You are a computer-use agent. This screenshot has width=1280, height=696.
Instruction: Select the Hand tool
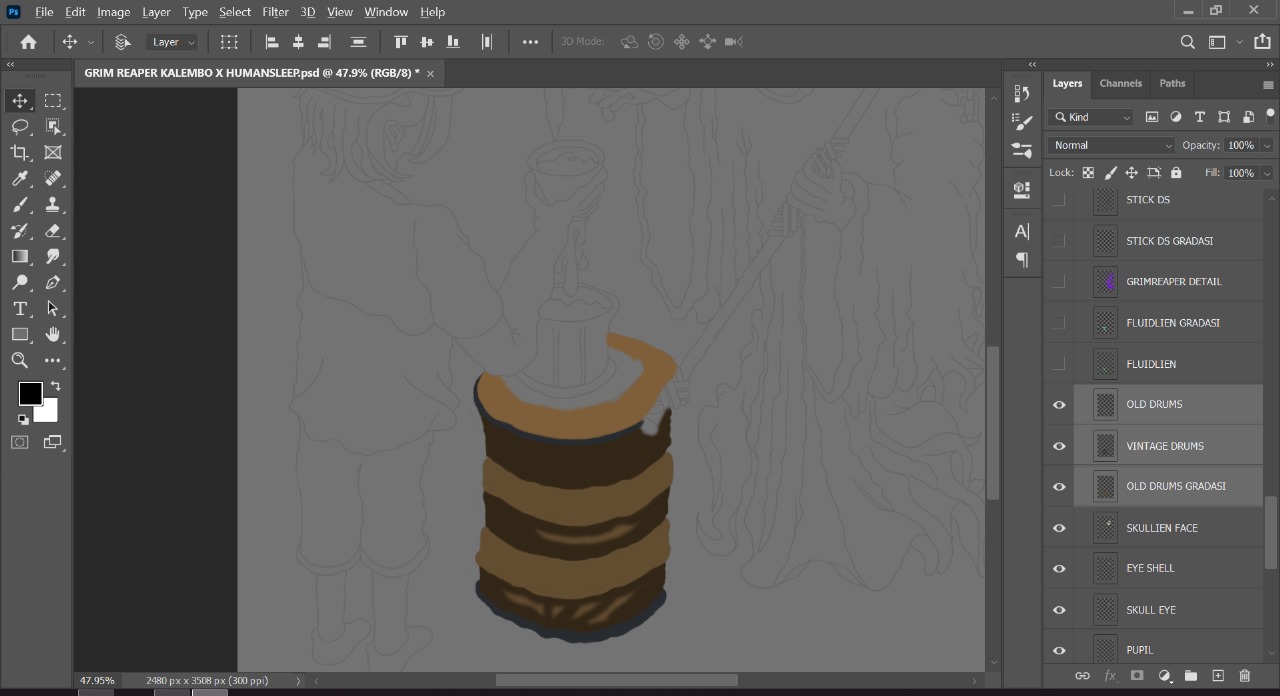(53, 335)
